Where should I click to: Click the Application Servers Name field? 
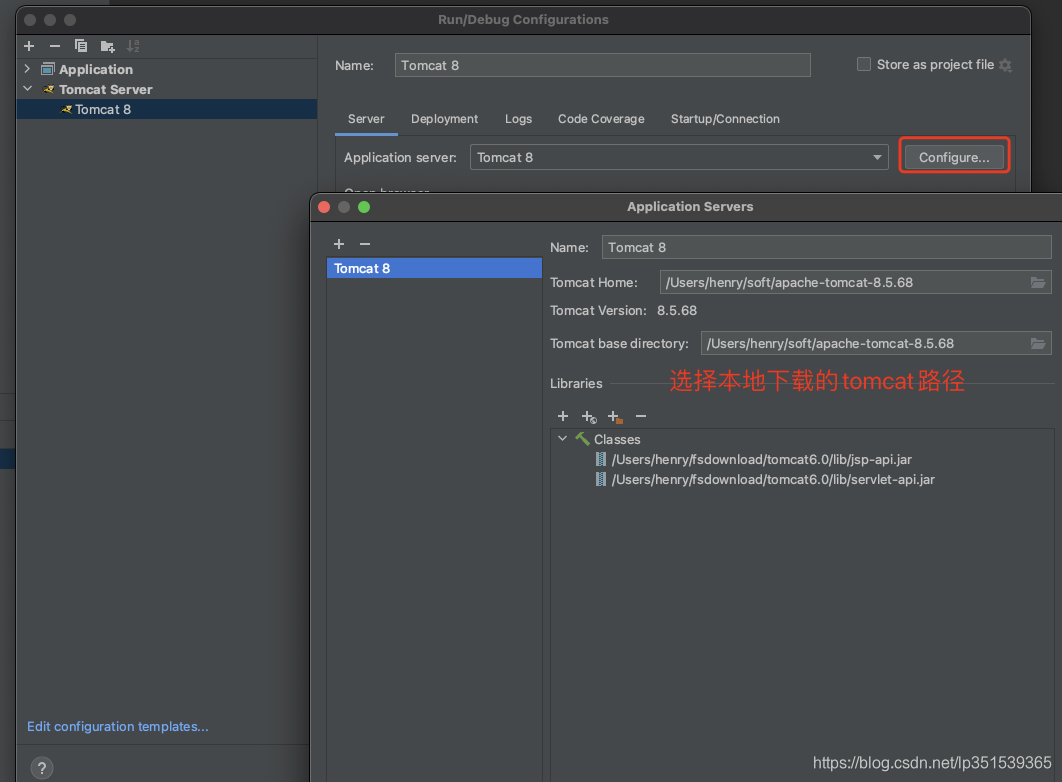(826, 247)
